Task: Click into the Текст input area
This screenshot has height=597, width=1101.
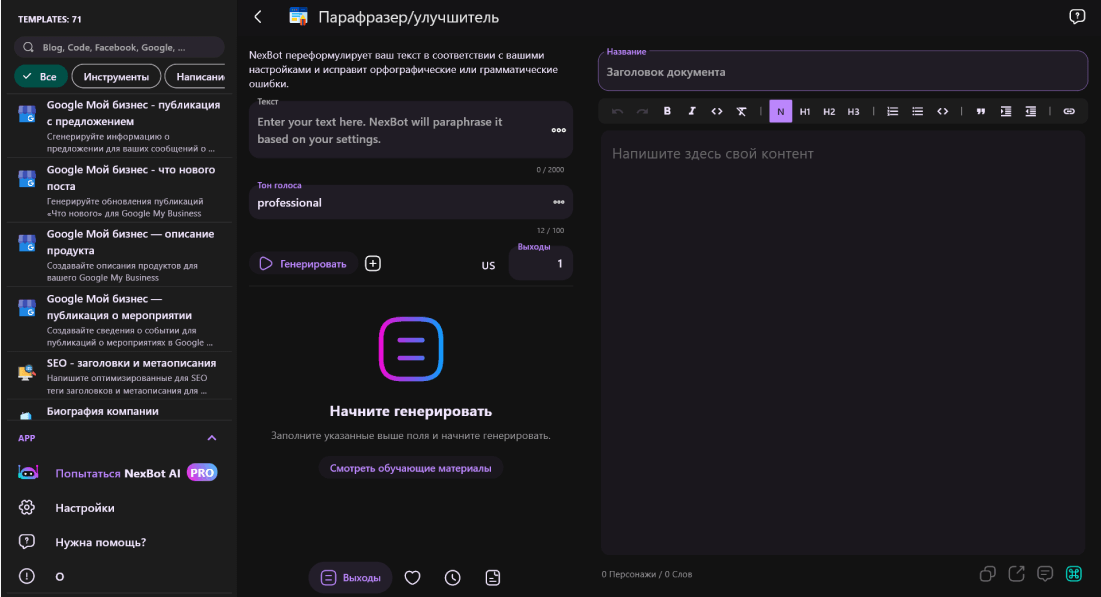Action: coord(411,130)
